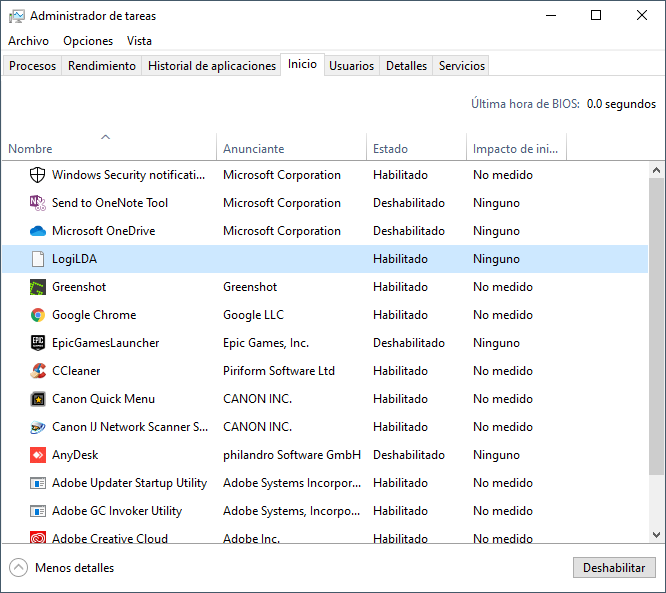The height and width of the screenshot is (593, 666).
Task: Click the scrollbar down arrow
Action: (656, 534)
